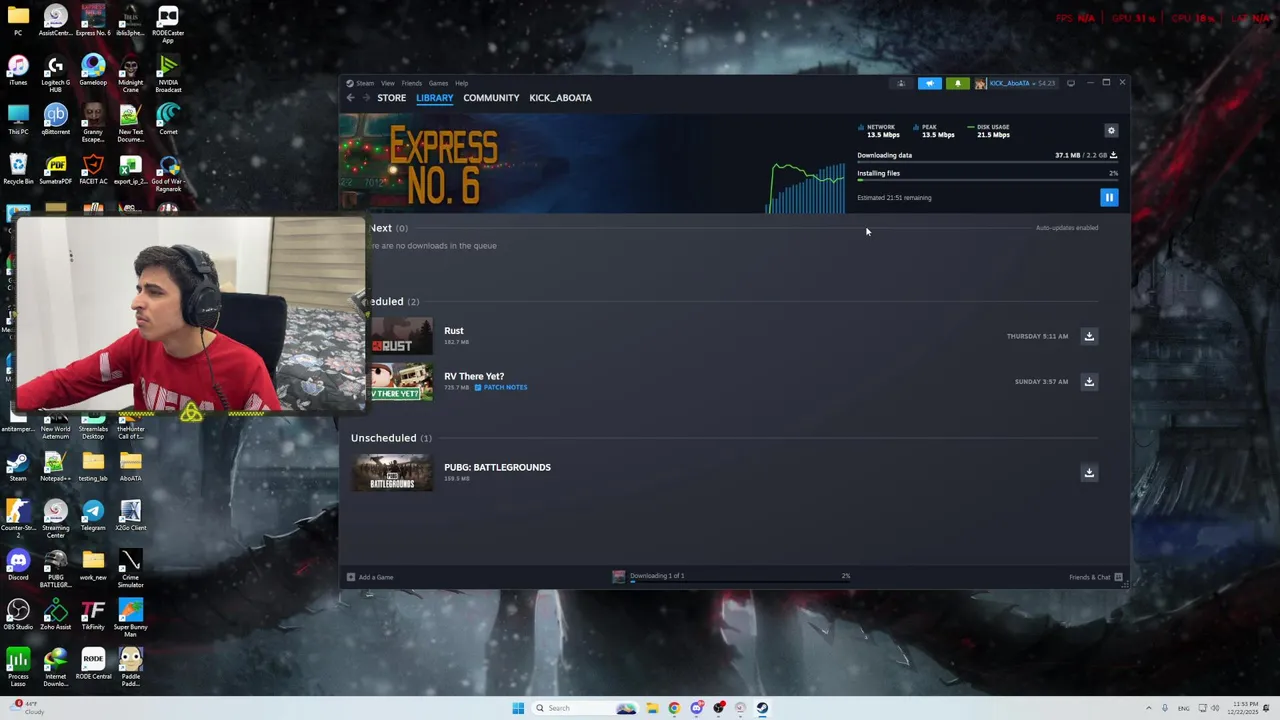Click Auto-updates enabled text

[x=1067, y=228]
